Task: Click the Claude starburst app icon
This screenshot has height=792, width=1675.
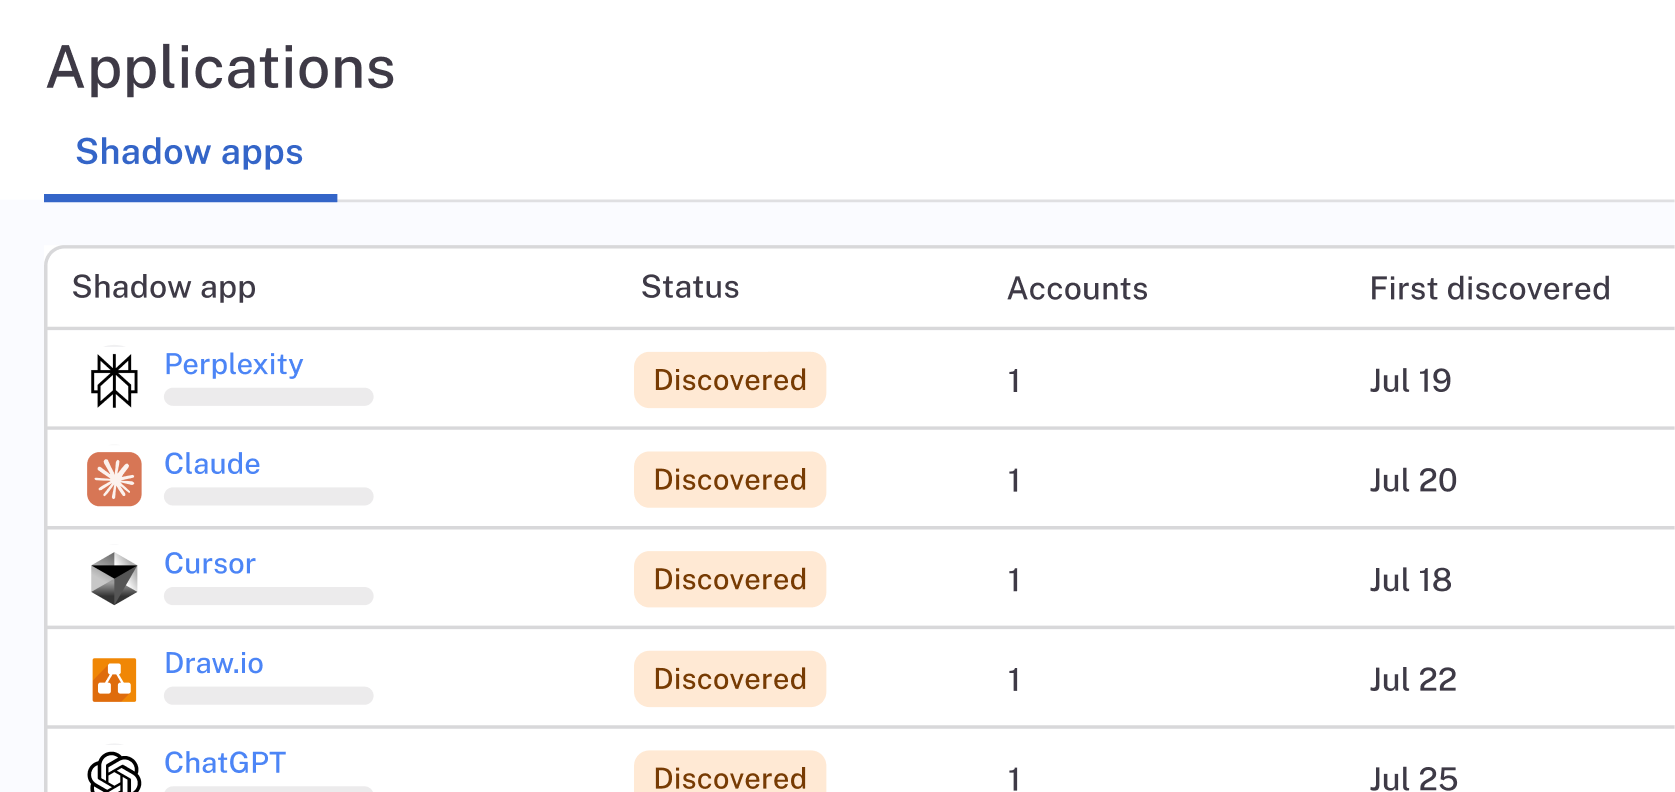Action: (114, 480)
